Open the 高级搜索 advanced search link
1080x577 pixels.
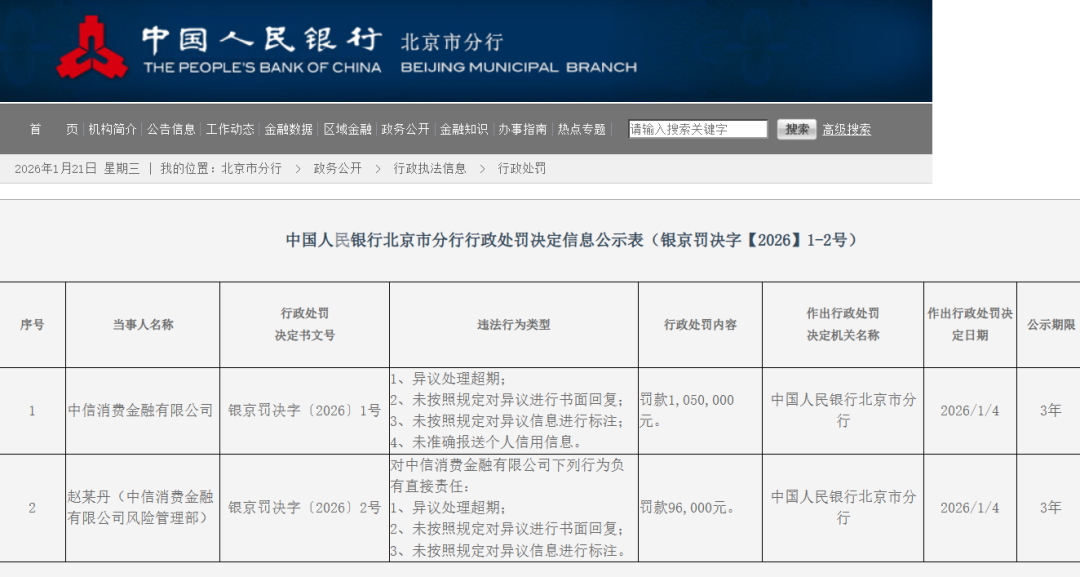(x=847, y=129)
